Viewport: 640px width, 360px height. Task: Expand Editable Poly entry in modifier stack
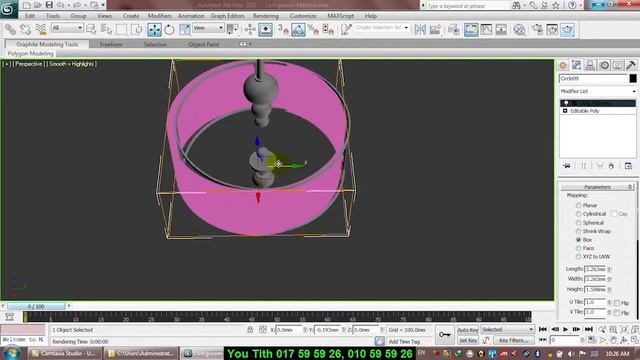coord(565,111)
